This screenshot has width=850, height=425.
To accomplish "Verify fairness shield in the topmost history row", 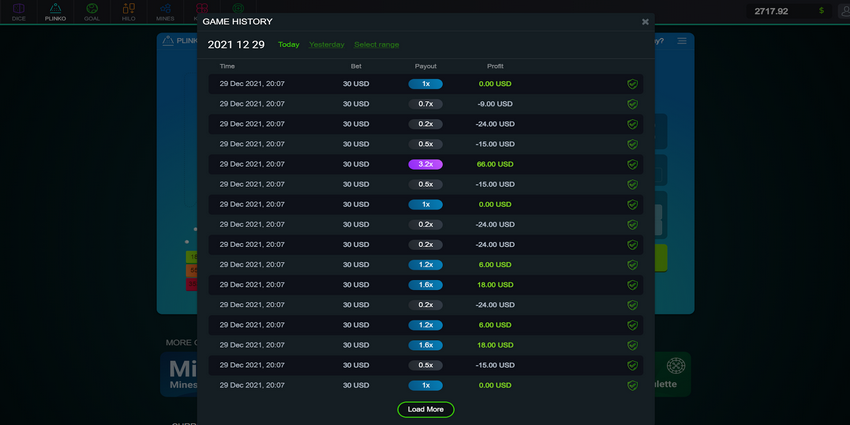I will 632,84.
